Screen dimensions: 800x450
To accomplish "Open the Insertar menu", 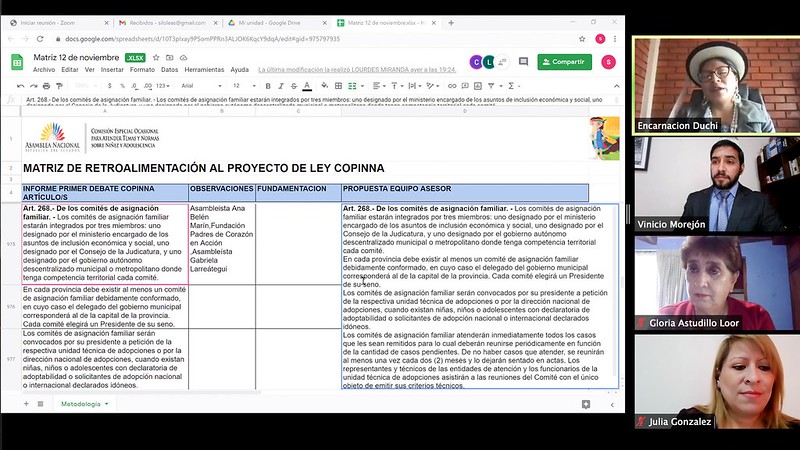I will point(112,69).
